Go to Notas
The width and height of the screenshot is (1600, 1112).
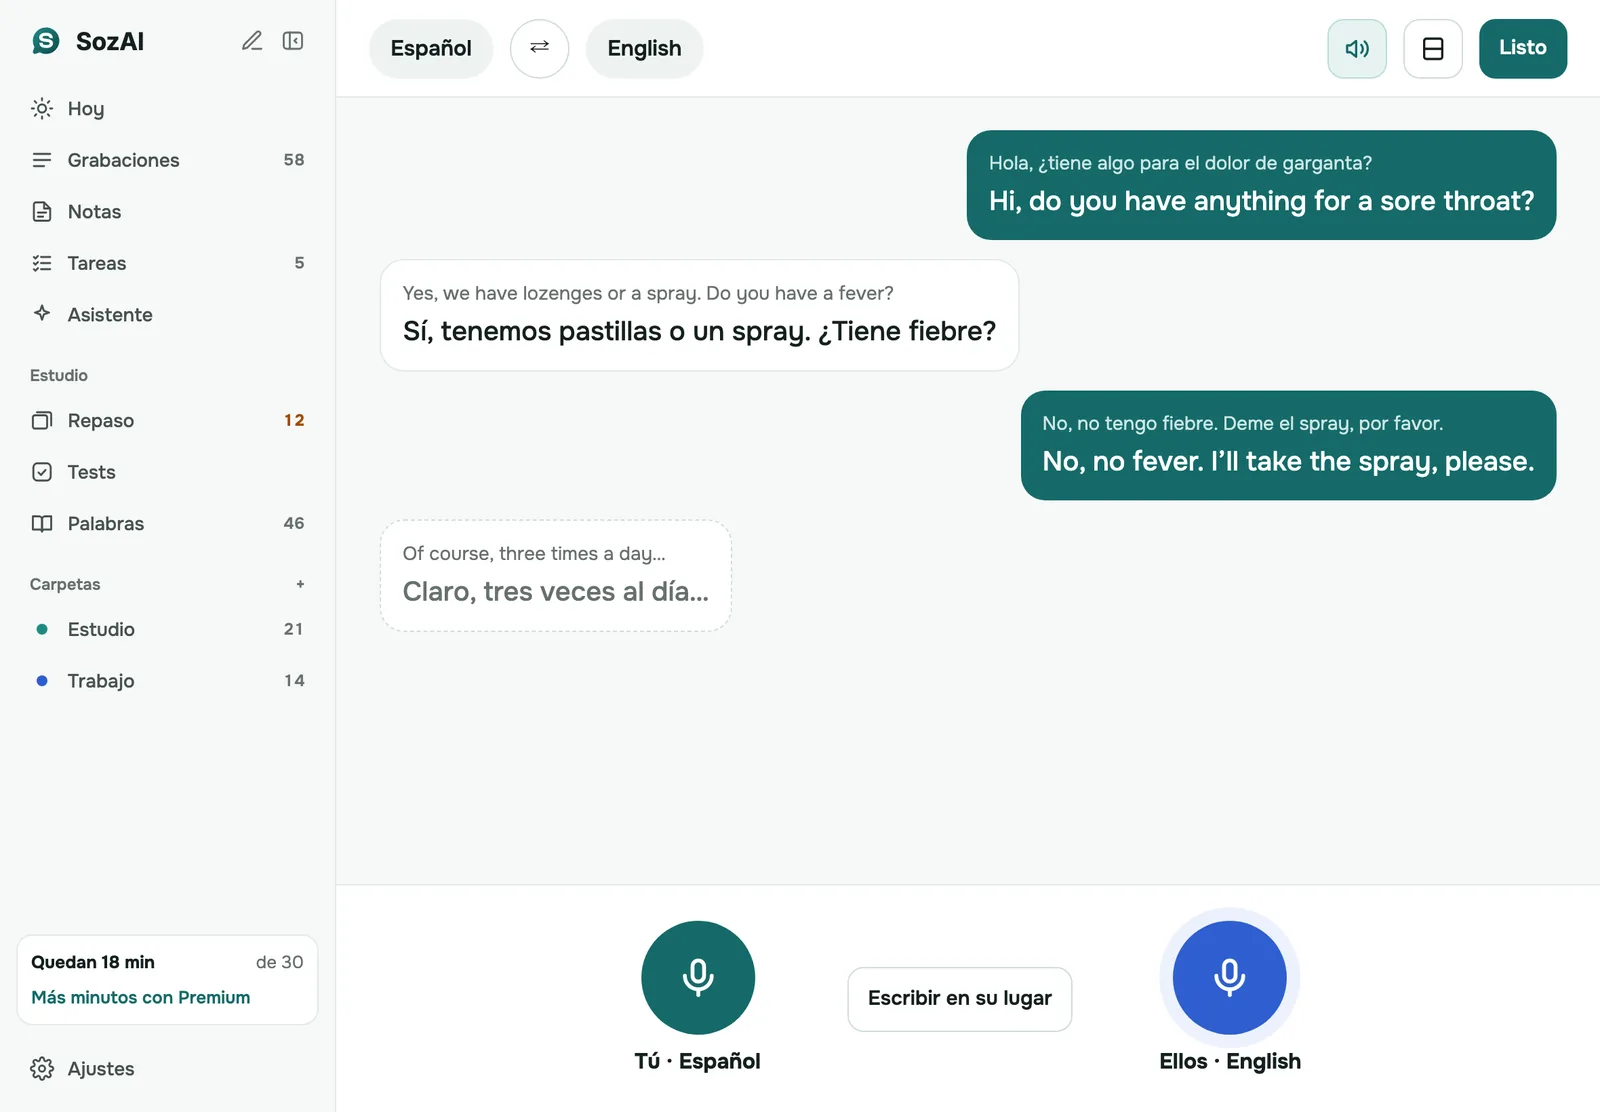click(x=168, y=211)
